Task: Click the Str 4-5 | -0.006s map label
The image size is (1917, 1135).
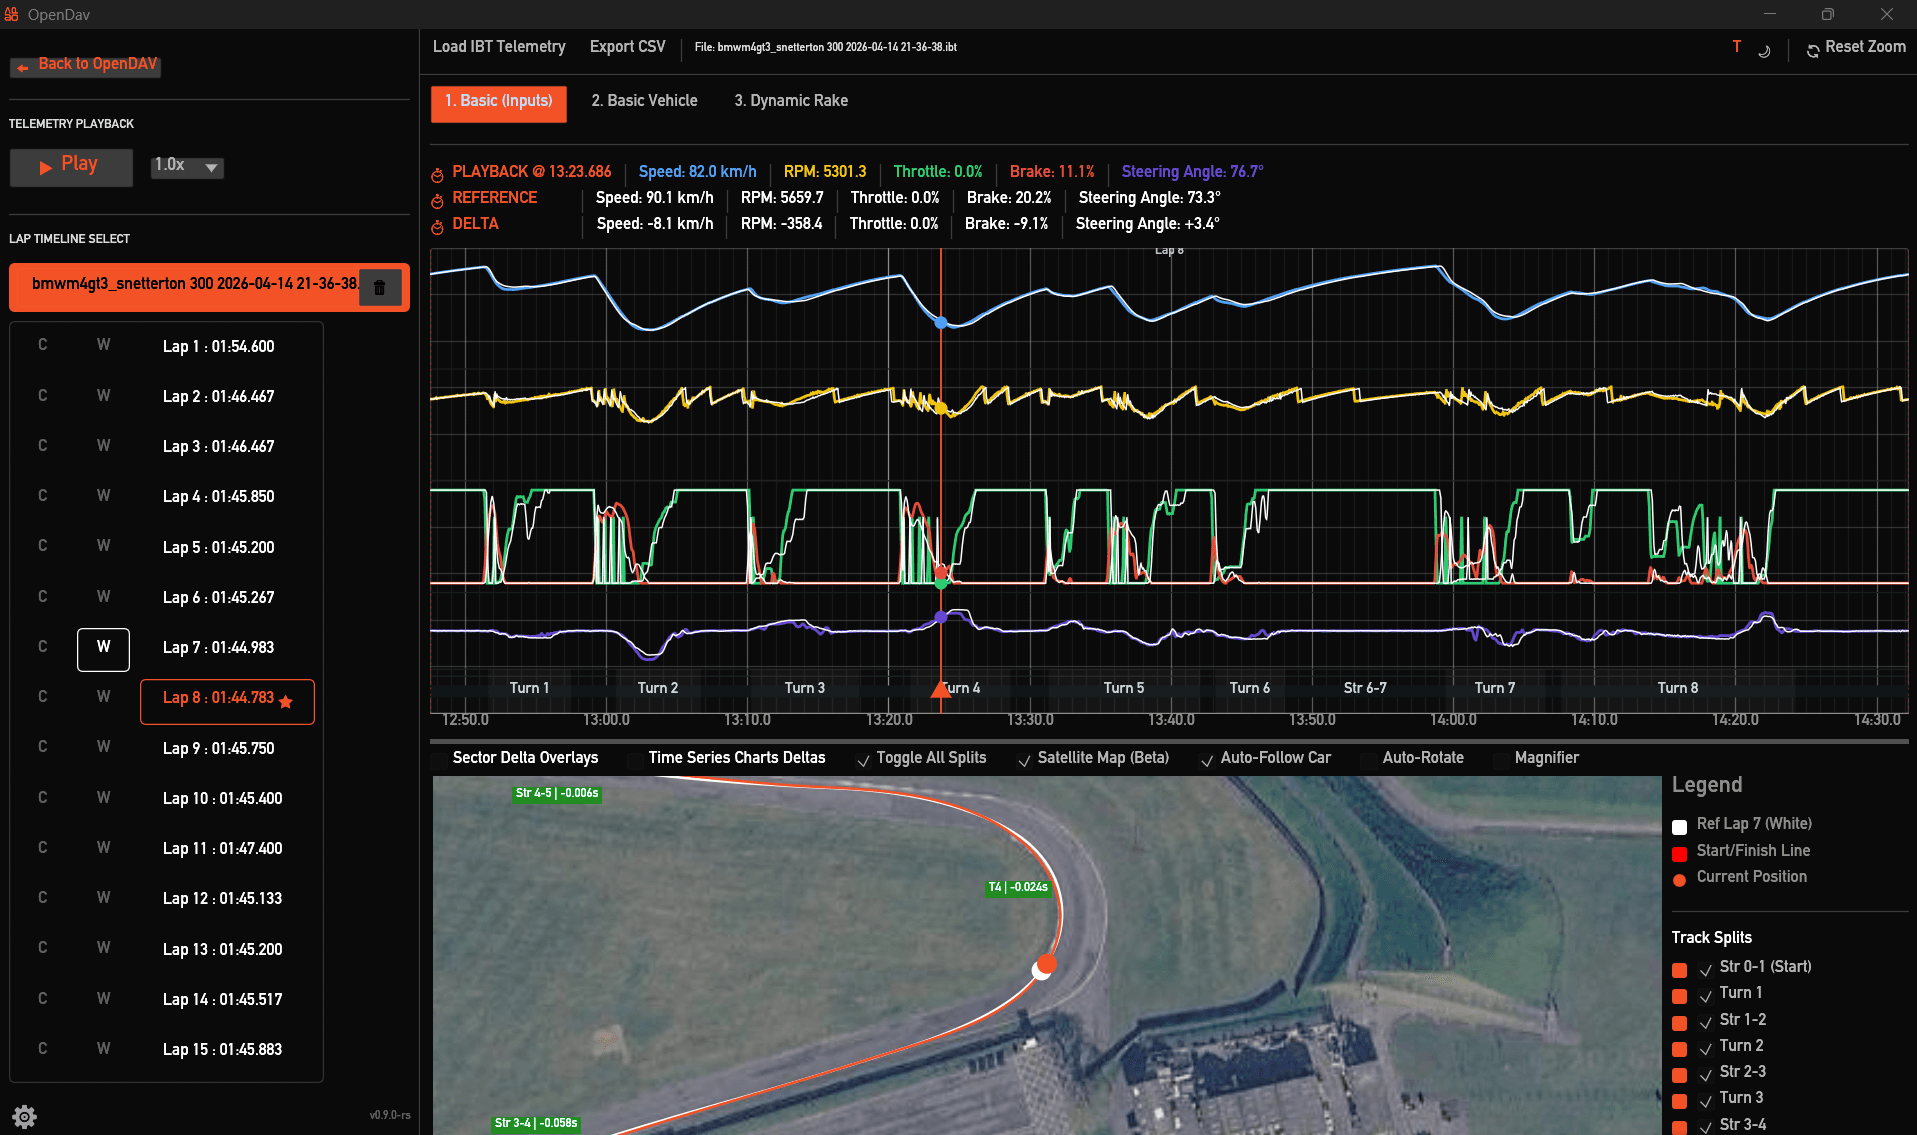Action: [x=557, y=793]
